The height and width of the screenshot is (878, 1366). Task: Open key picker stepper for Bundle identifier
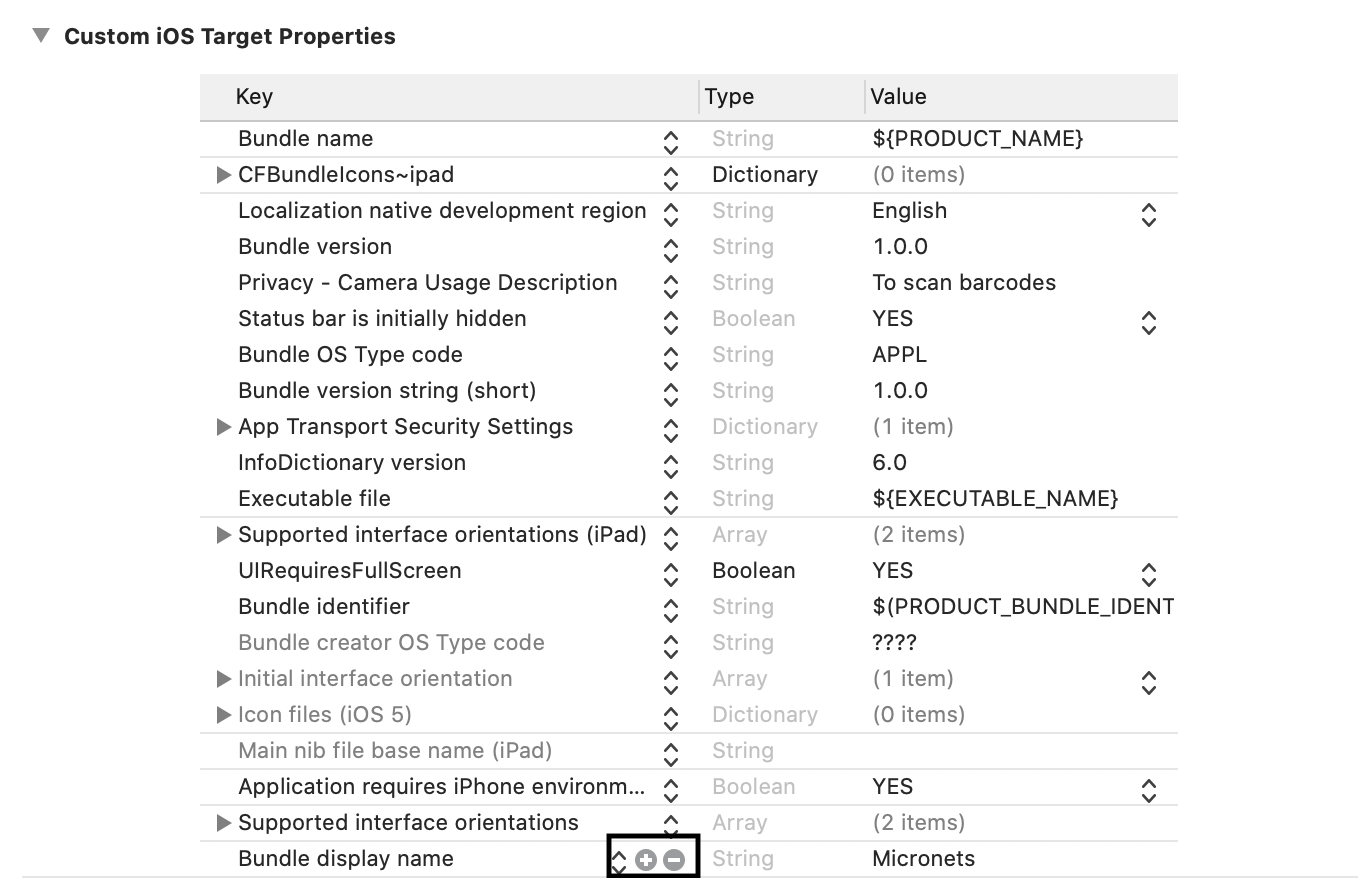tap(671, 610)
